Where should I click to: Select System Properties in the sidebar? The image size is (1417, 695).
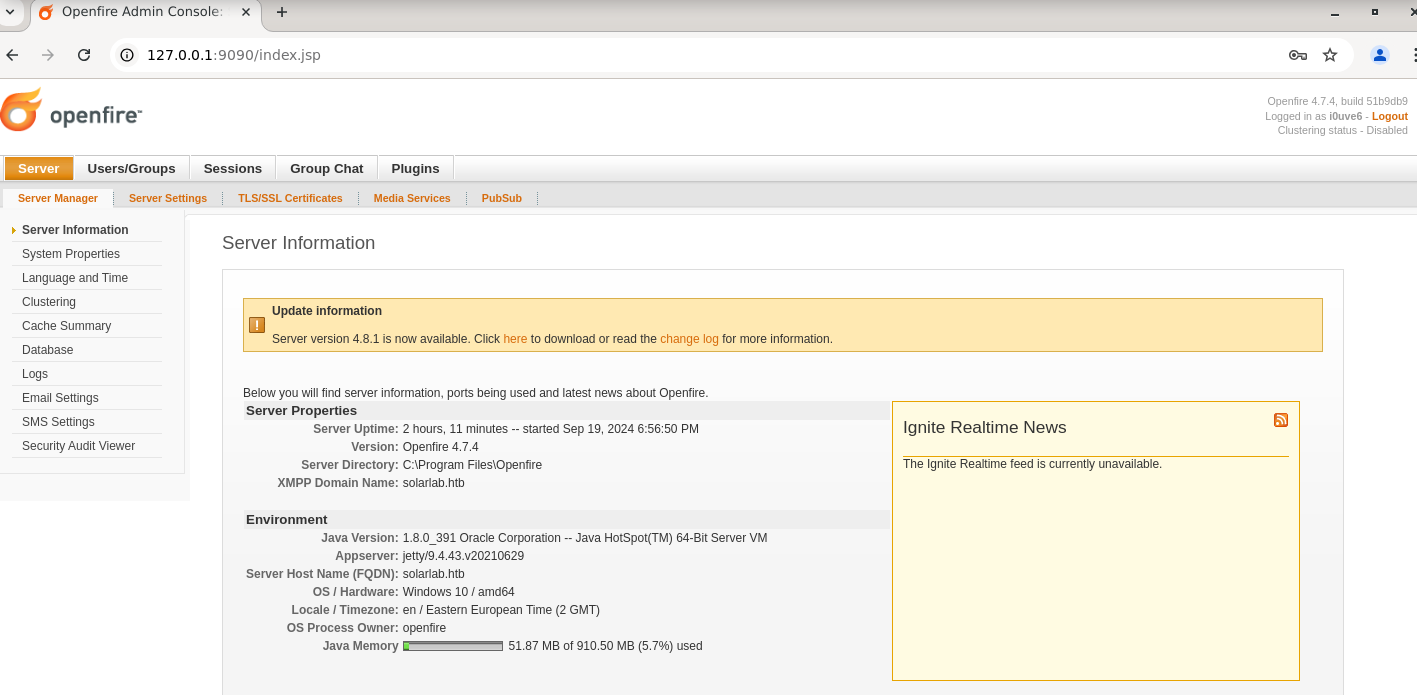pos(71,254)
